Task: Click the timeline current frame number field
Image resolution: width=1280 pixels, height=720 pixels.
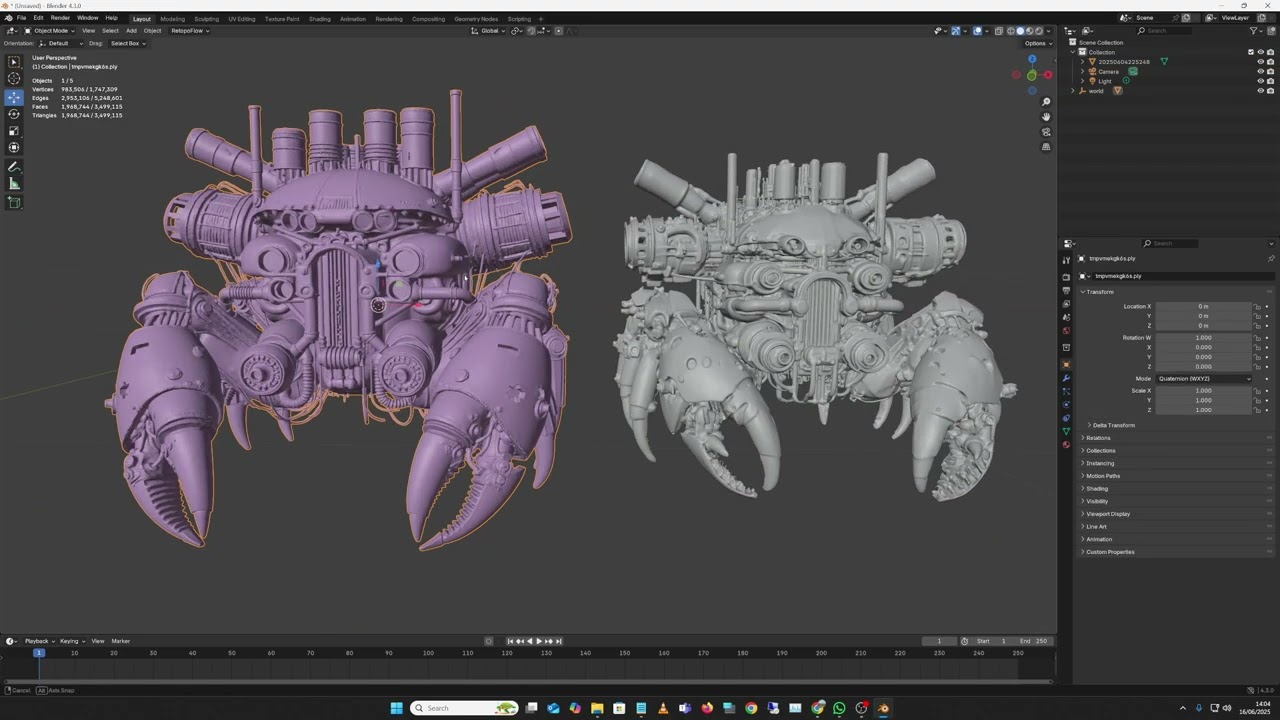Action: point(939,641)
